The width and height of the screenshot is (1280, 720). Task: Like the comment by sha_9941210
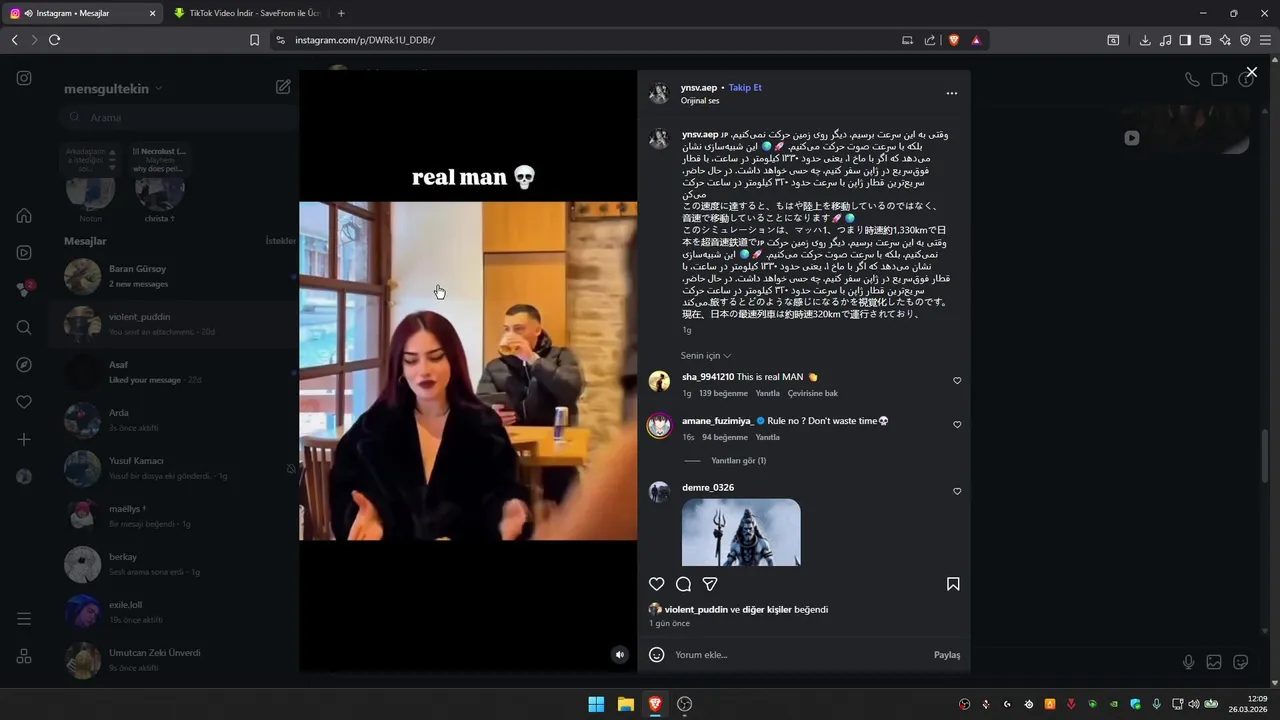click(x=957, y=381)
